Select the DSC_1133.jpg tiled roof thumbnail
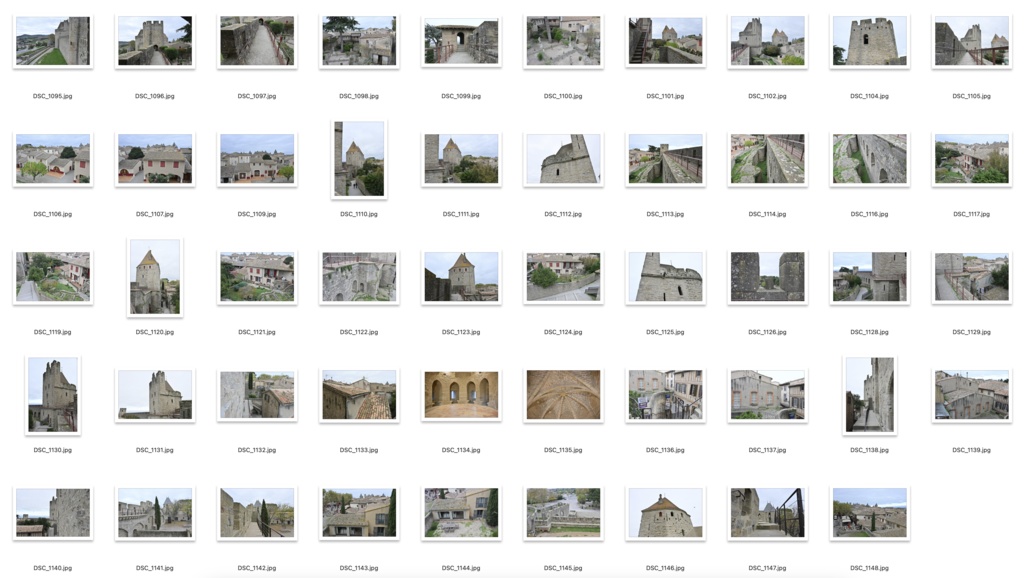 [359, 395]
